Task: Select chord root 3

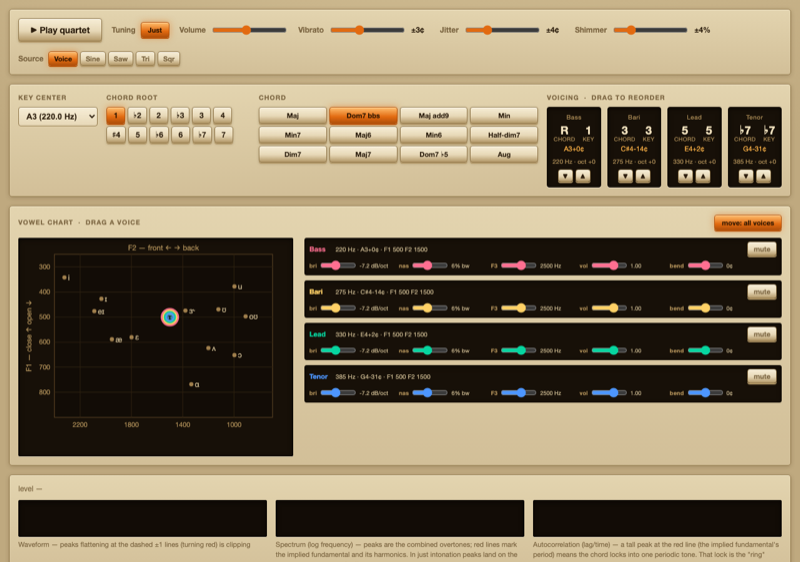Action: 202,115
